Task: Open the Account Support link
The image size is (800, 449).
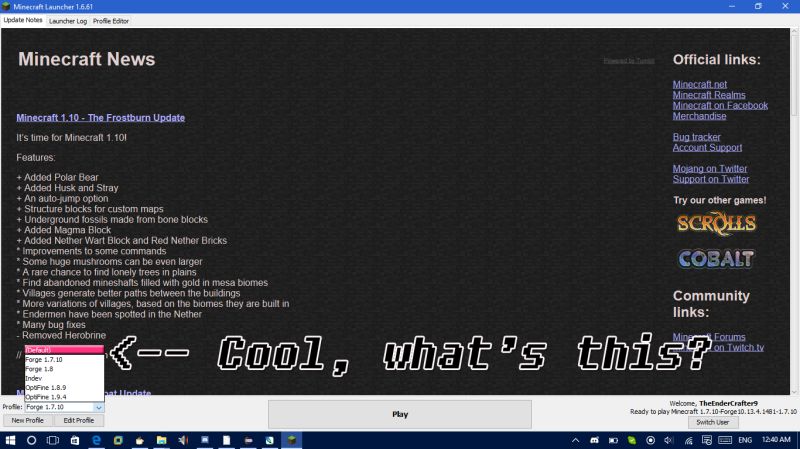Action: 707,147
